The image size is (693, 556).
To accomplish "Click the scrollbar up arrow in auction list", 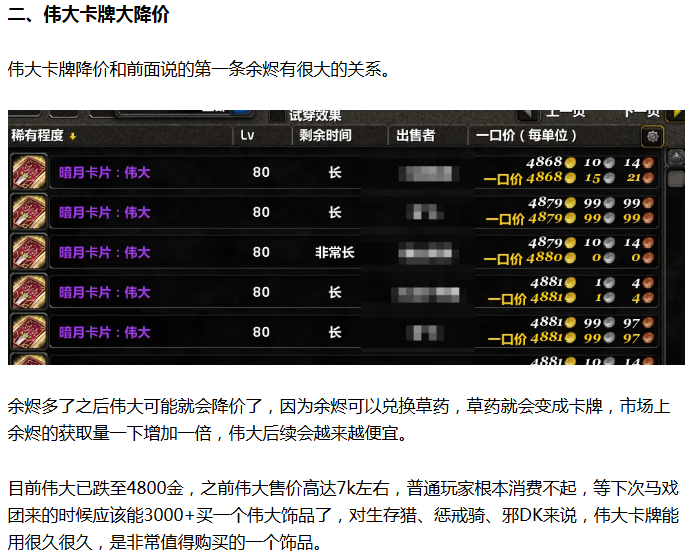I will [x=676, y=159].
